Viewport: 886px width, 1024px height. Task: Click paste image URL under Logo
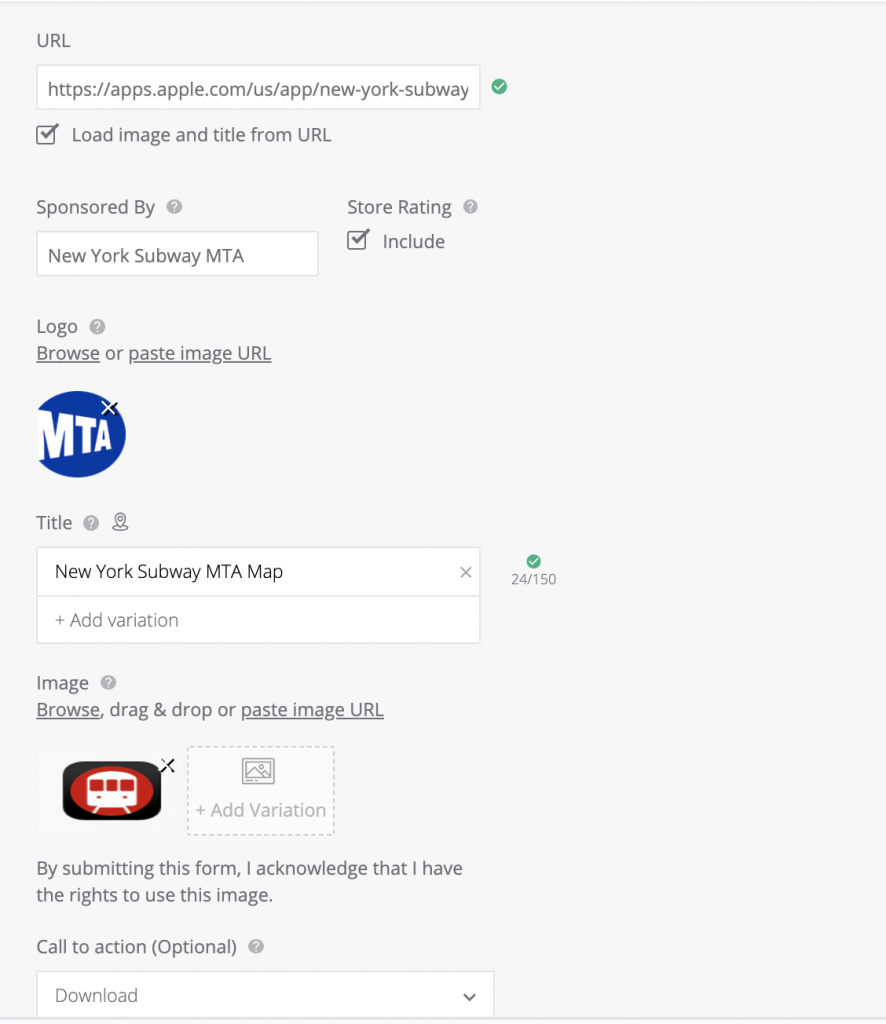[x=199, y=353]
